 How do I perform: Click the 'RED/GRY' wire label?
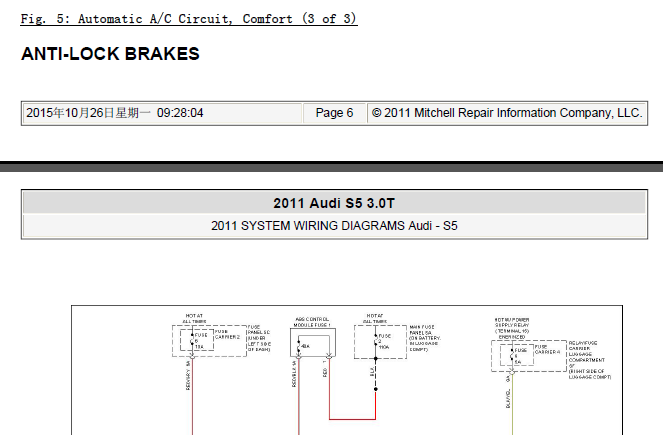(188, 380)
